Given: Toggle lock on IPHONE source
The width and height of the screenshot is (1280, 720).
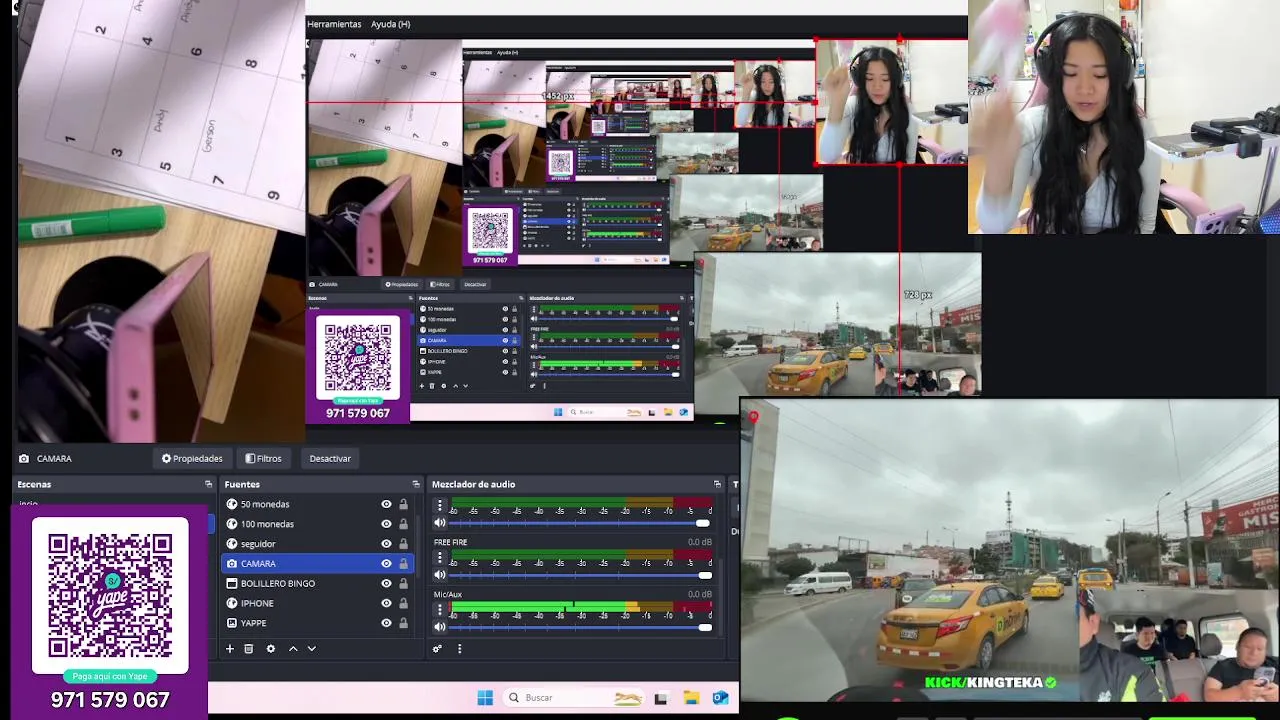Looking at the screenshot, I should click(x=404, y=603).
